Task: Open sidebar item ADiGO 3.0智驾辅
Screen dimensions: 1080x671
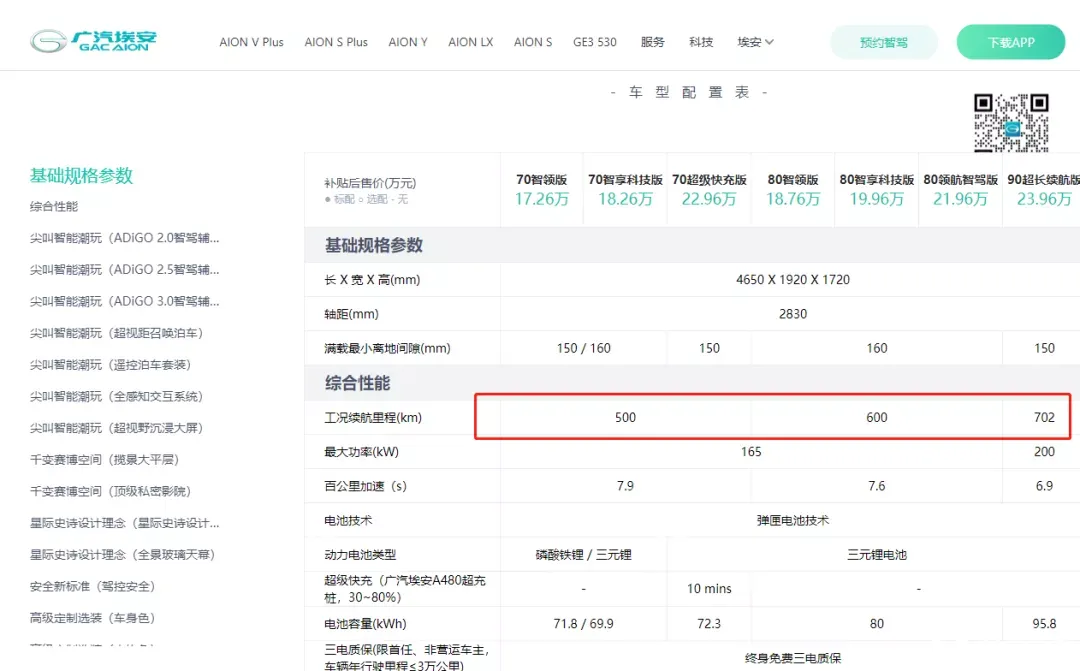Action: (x=125, y=301)
